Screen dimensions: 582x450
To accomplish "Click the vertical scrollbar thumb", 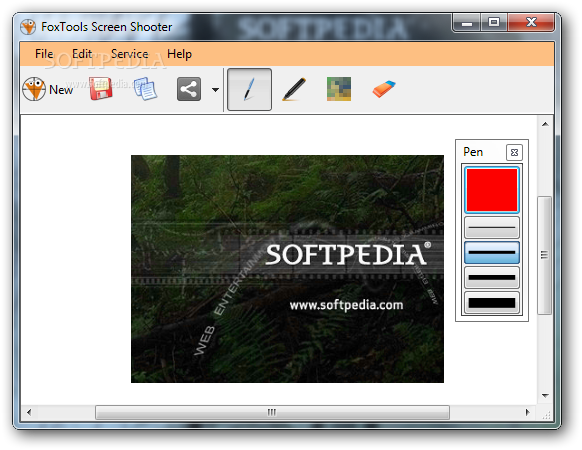I will point(545,255).
